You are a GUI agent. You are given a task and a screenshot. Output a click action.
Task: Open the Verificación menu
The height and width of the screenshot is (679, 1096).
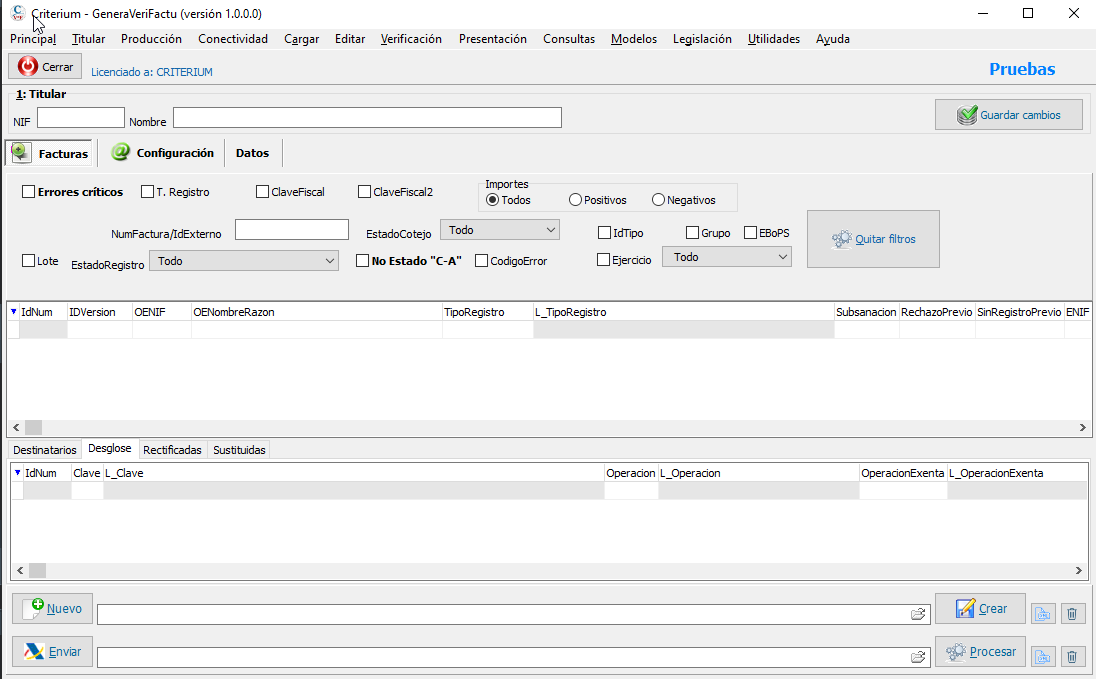tap(411, 39)
